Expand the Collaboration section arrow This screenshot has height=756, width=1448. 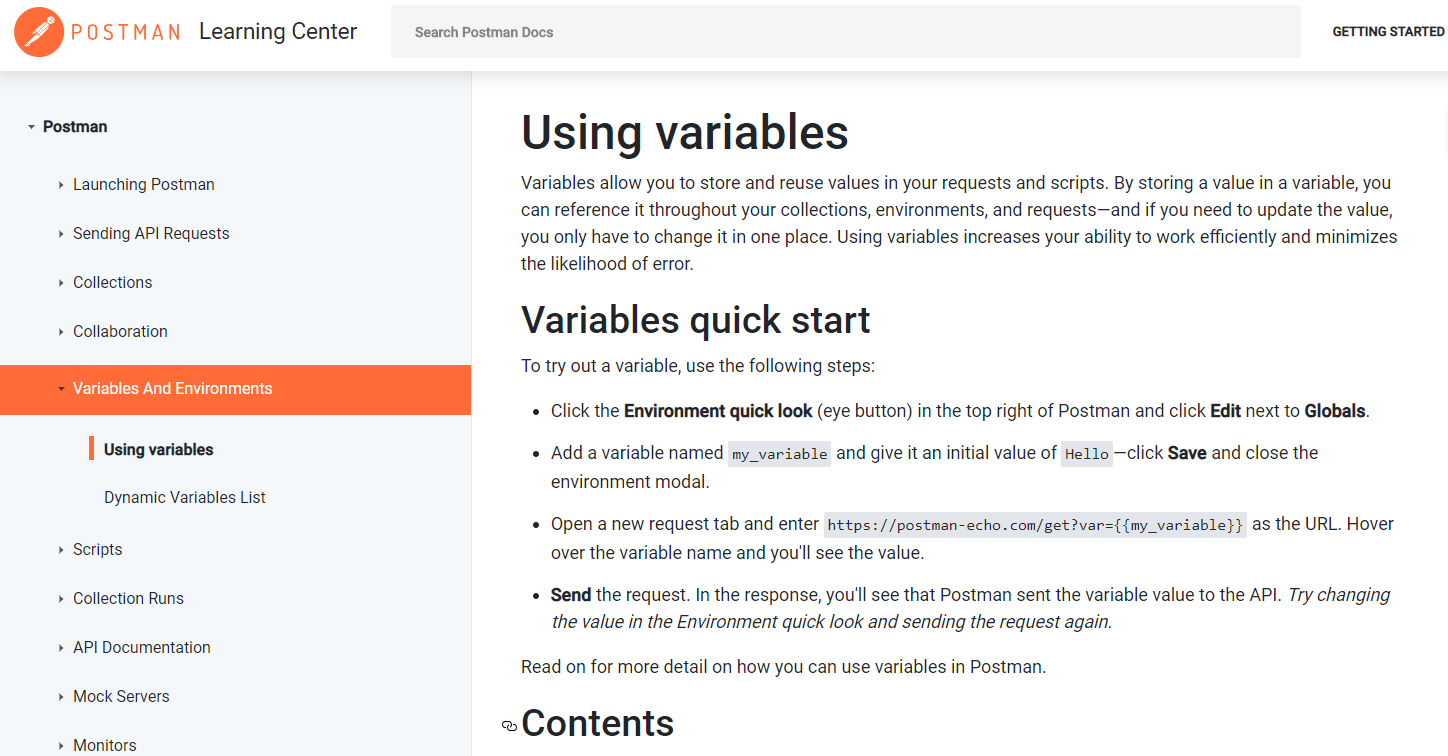pyautogui.click(x=62, y=332)
